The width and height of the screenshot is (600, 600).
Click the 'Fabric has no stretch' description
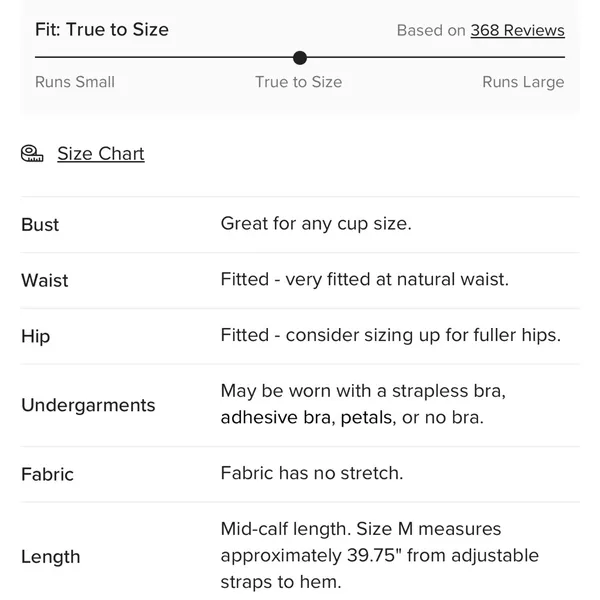(312, 473)
